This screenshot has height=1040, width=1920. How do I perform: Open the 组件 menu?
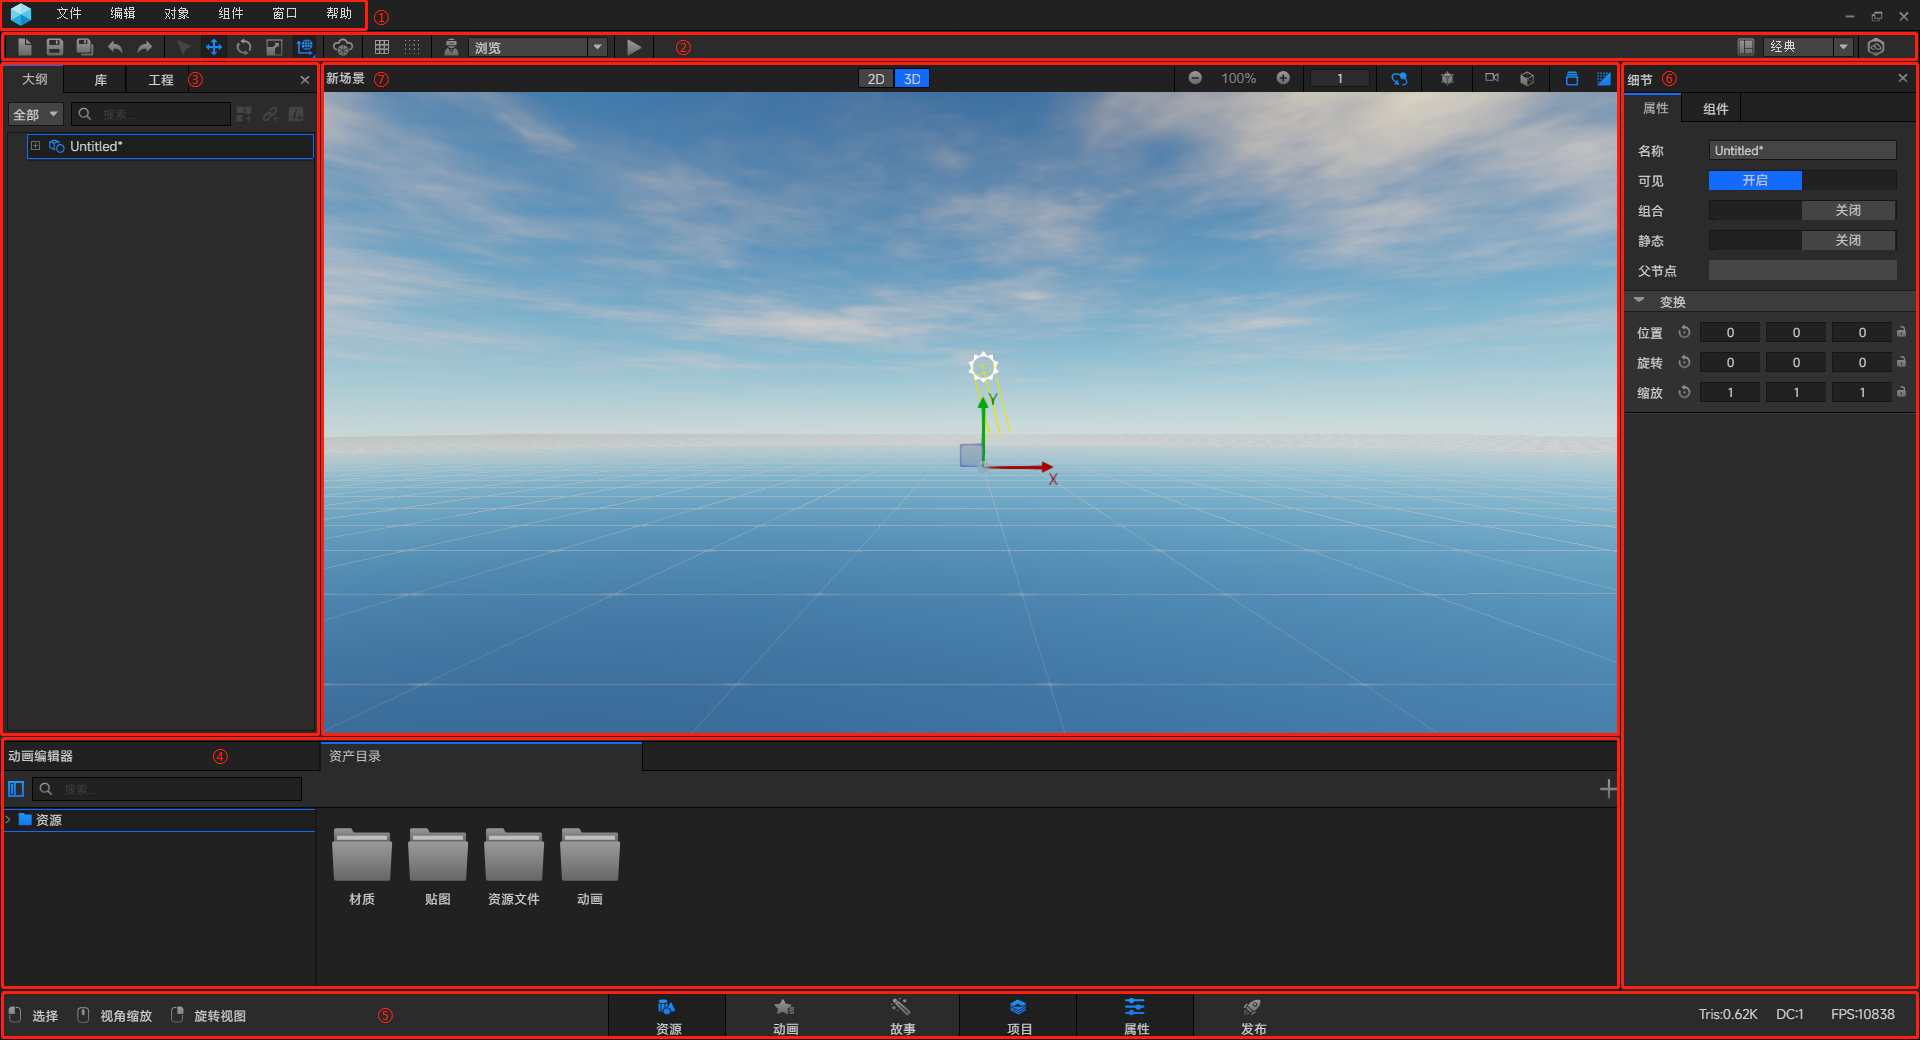pyautogui.click(x=231, y=14)
